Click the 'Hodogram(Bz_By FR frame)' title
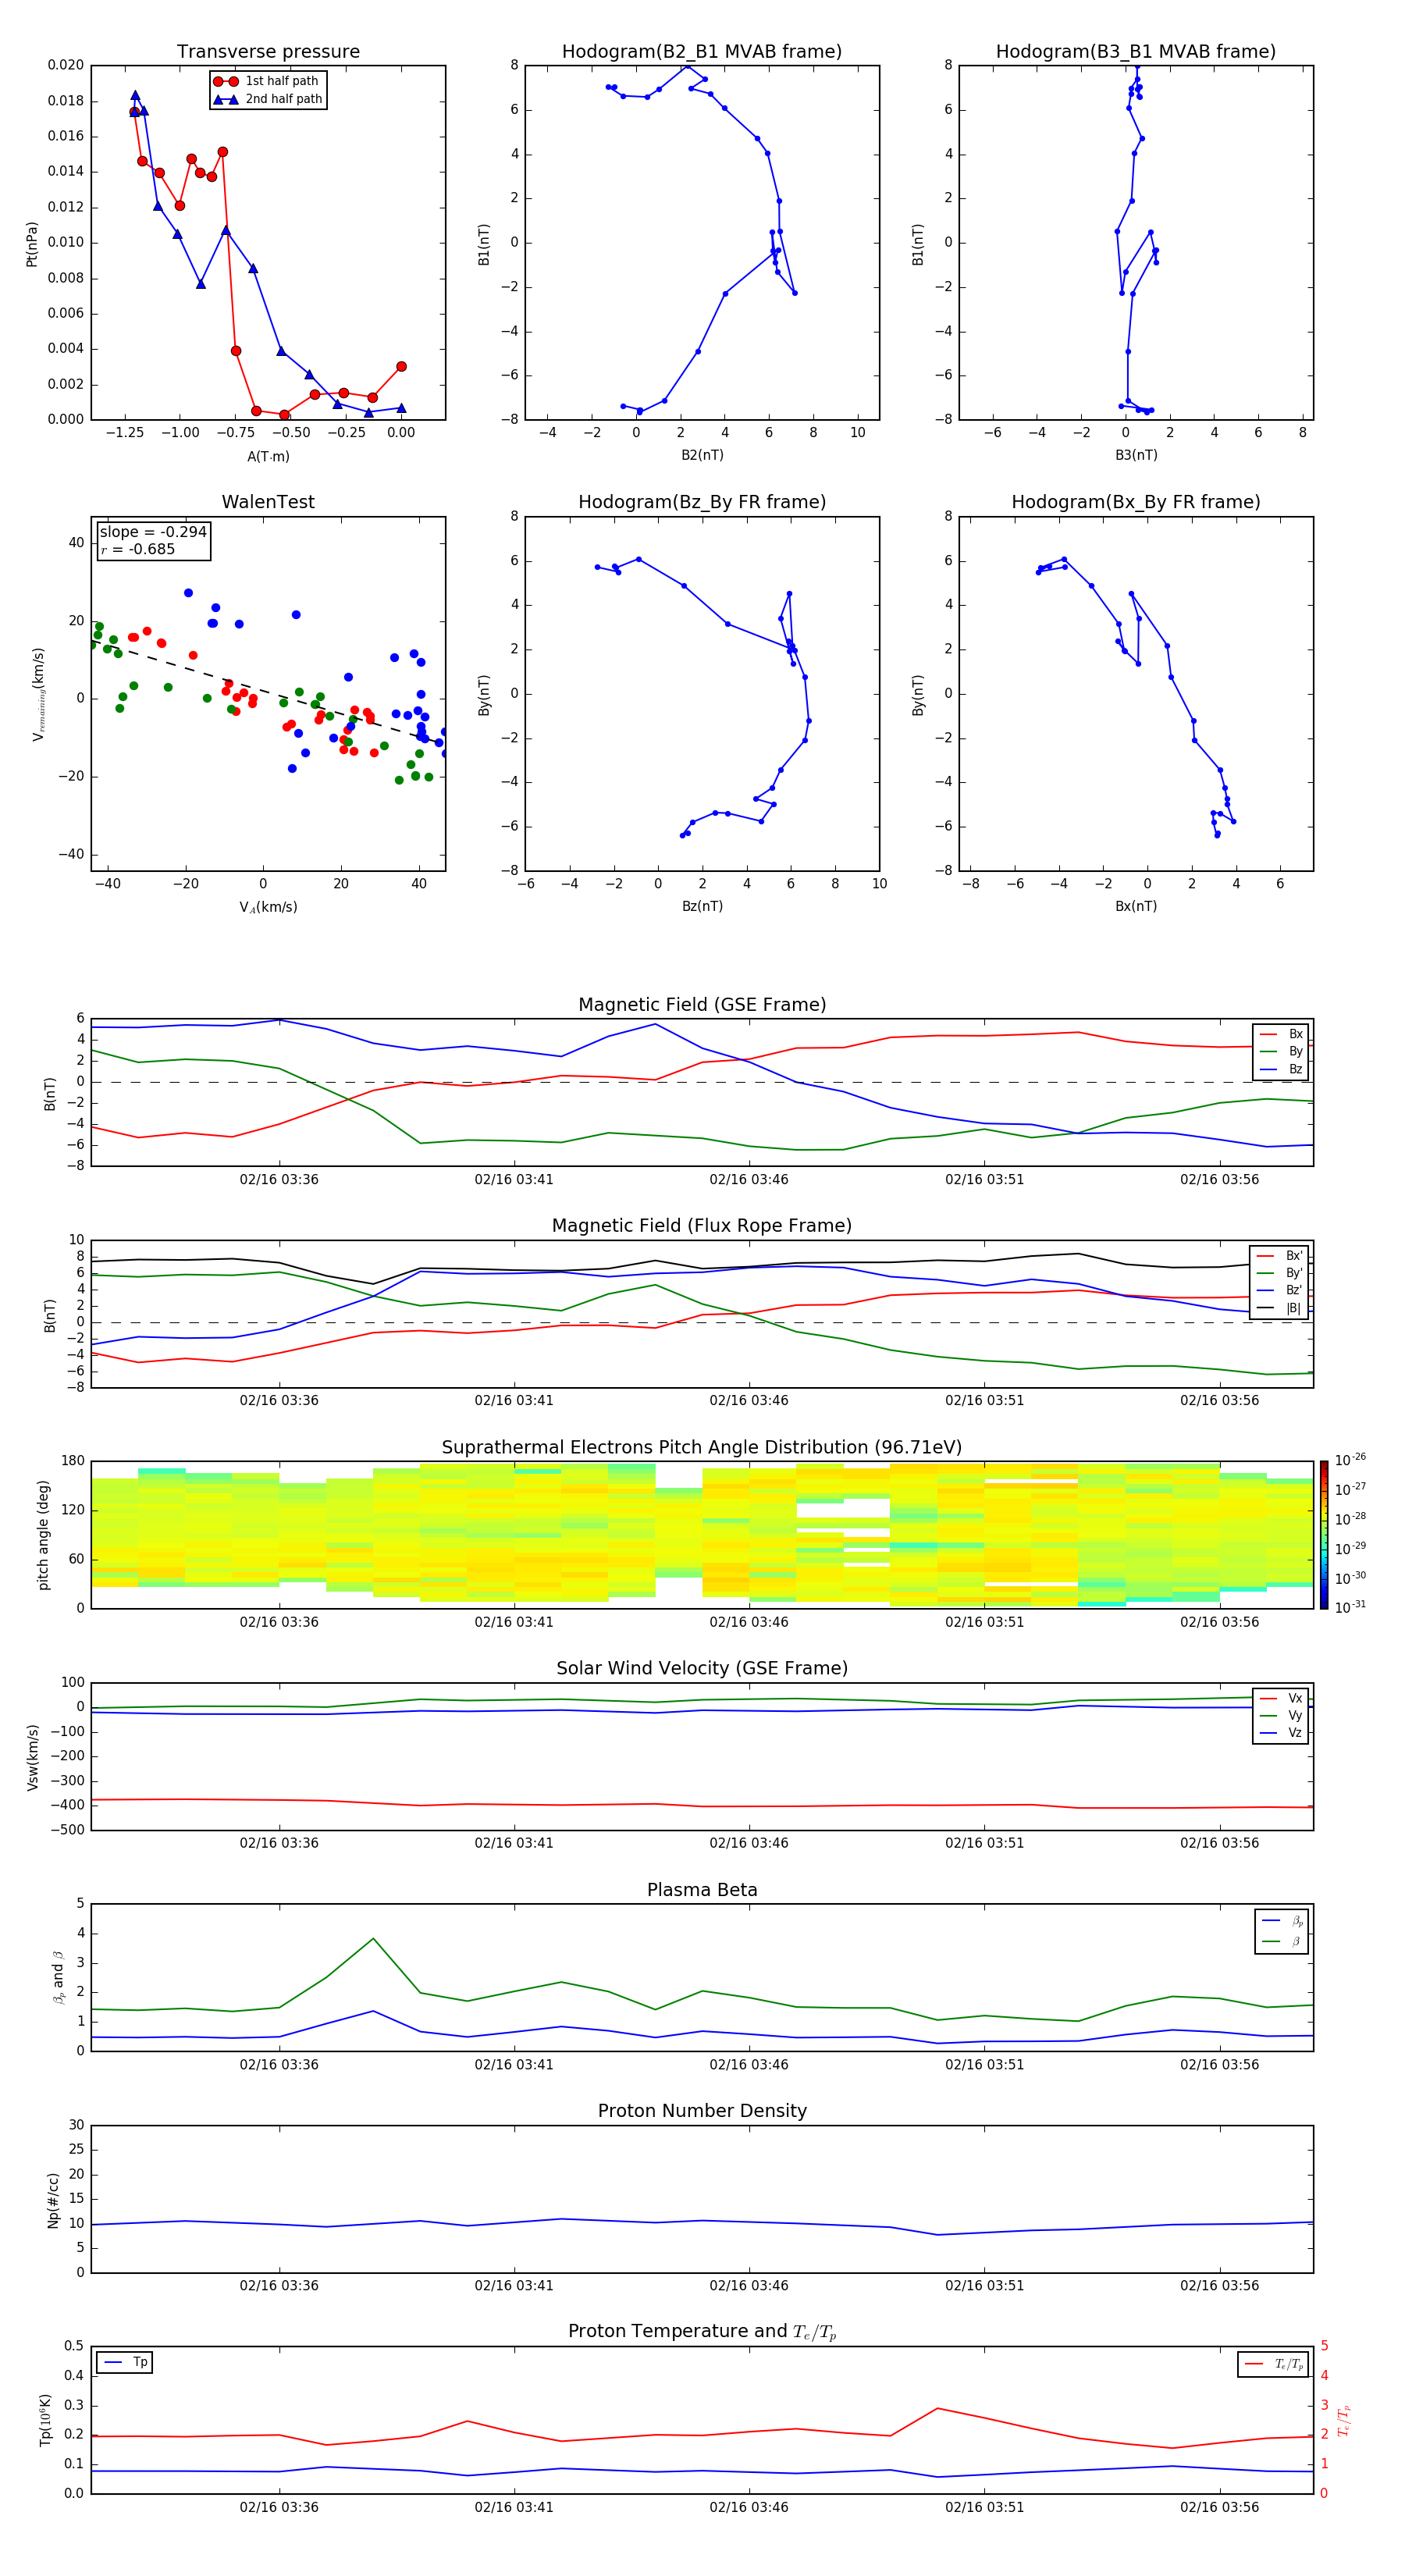Viewport: 1405px width, 2576px height. pos(702,502)
